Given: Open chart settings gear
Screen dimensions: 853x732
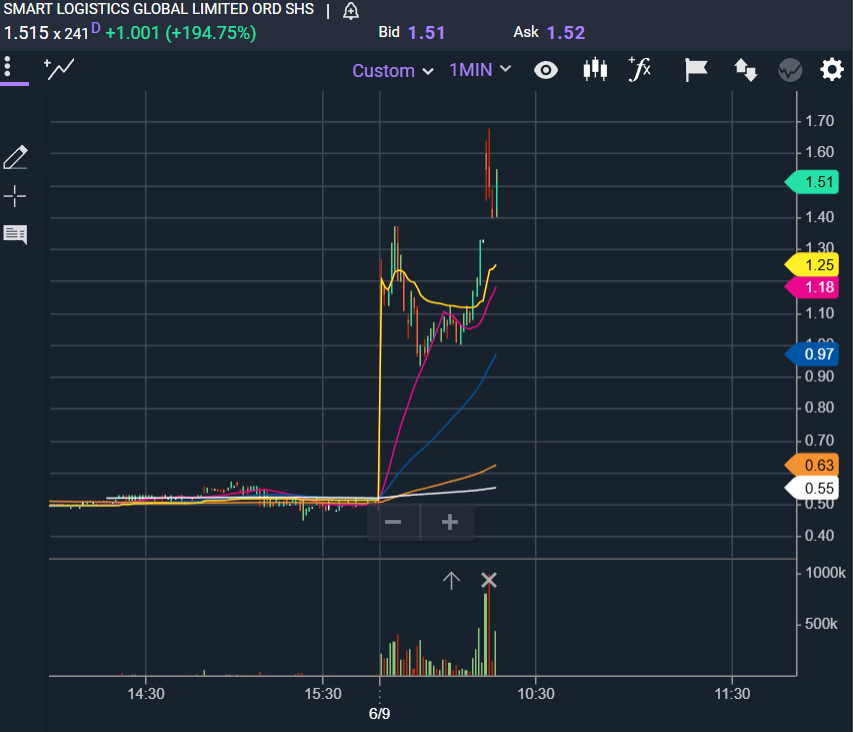Looking at the screenshot, I should pyautogui.click(x=832, y=70).
